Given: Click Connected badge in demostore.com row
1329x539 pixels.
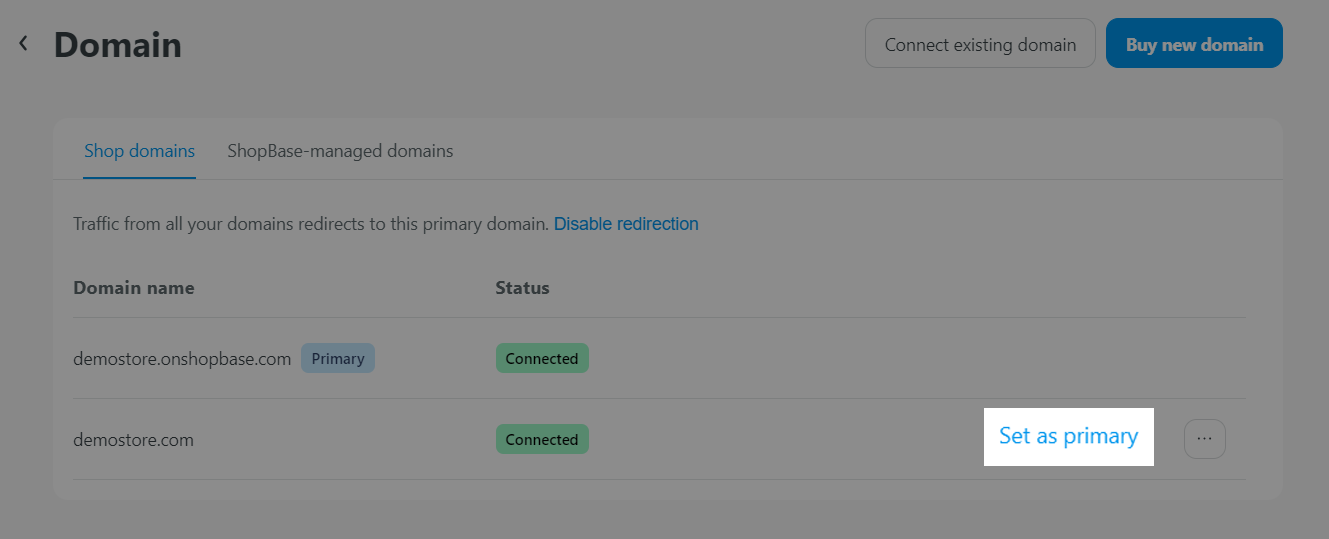Looking at the screenshot, I should [x=542, y=439].
